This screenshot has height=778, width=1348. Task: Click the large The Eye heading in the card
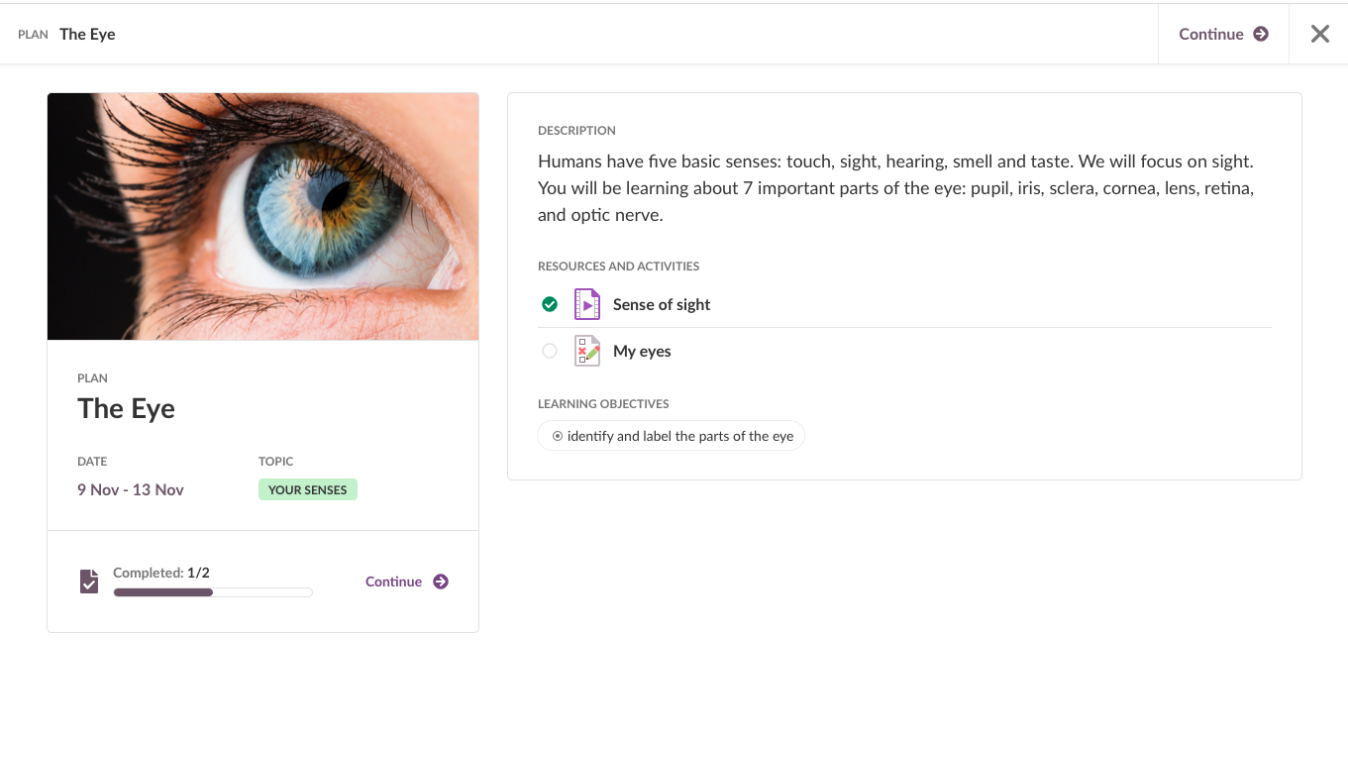pos(126,408)
